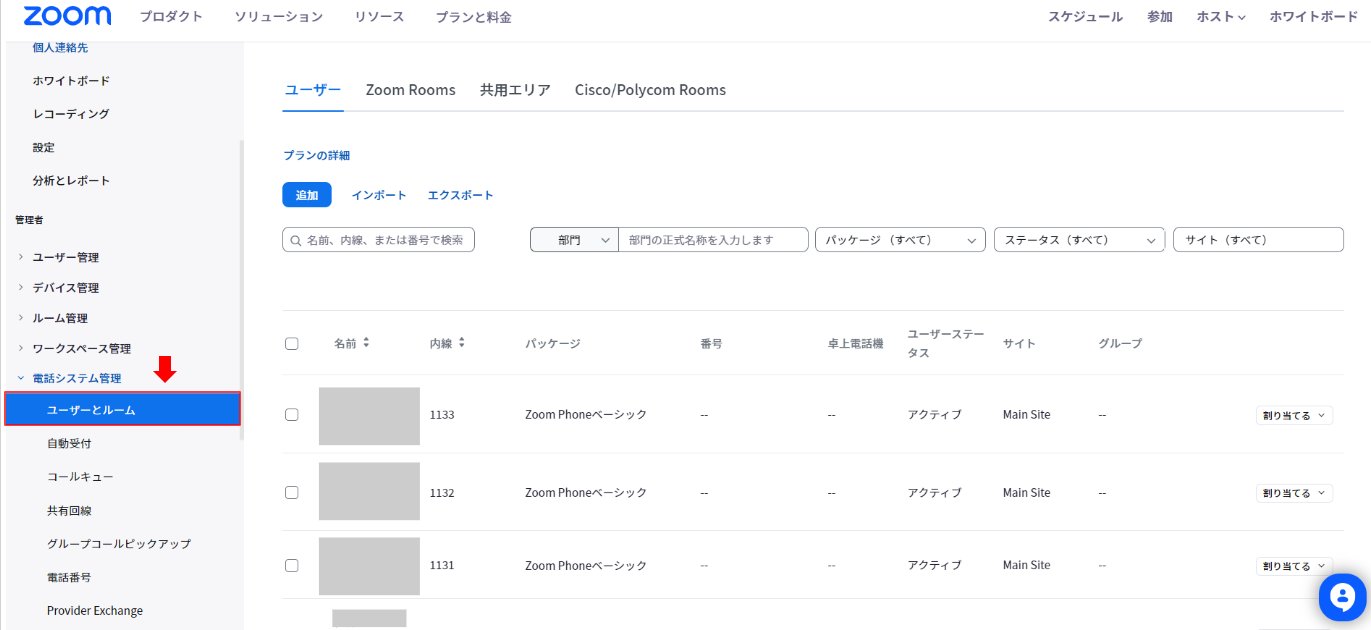
Task: Click Main Site in the 1132 row
Action: click(1027, 493)
